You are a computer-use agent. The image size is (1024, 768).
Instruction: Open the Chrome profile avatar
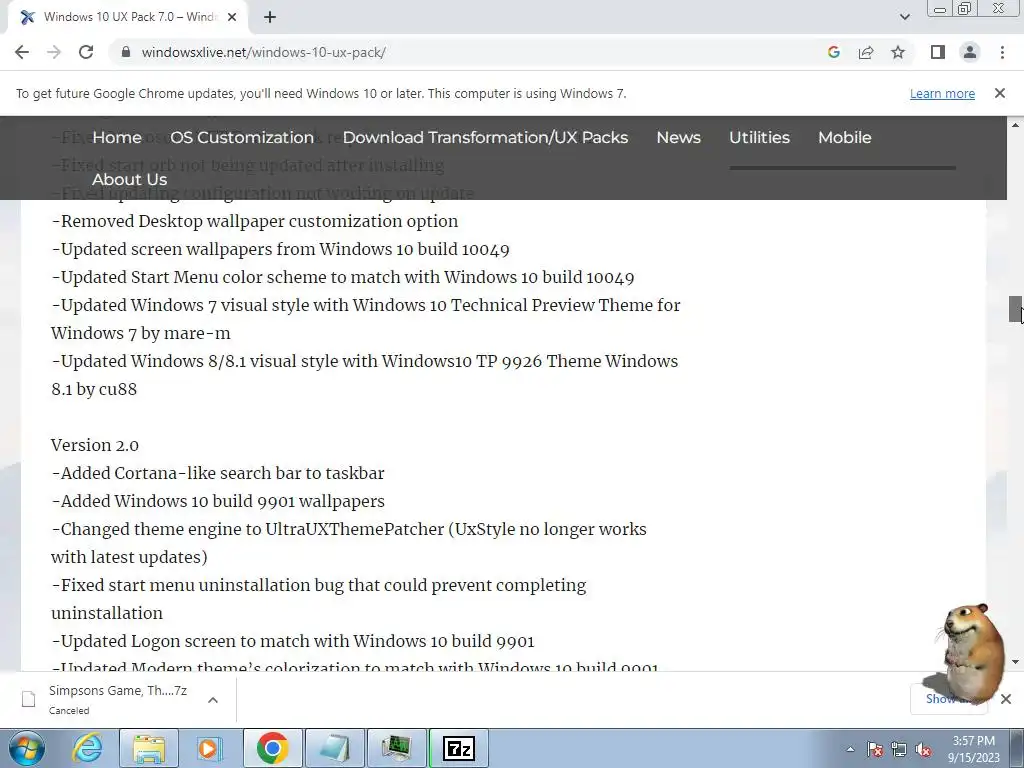pos(970,52)
